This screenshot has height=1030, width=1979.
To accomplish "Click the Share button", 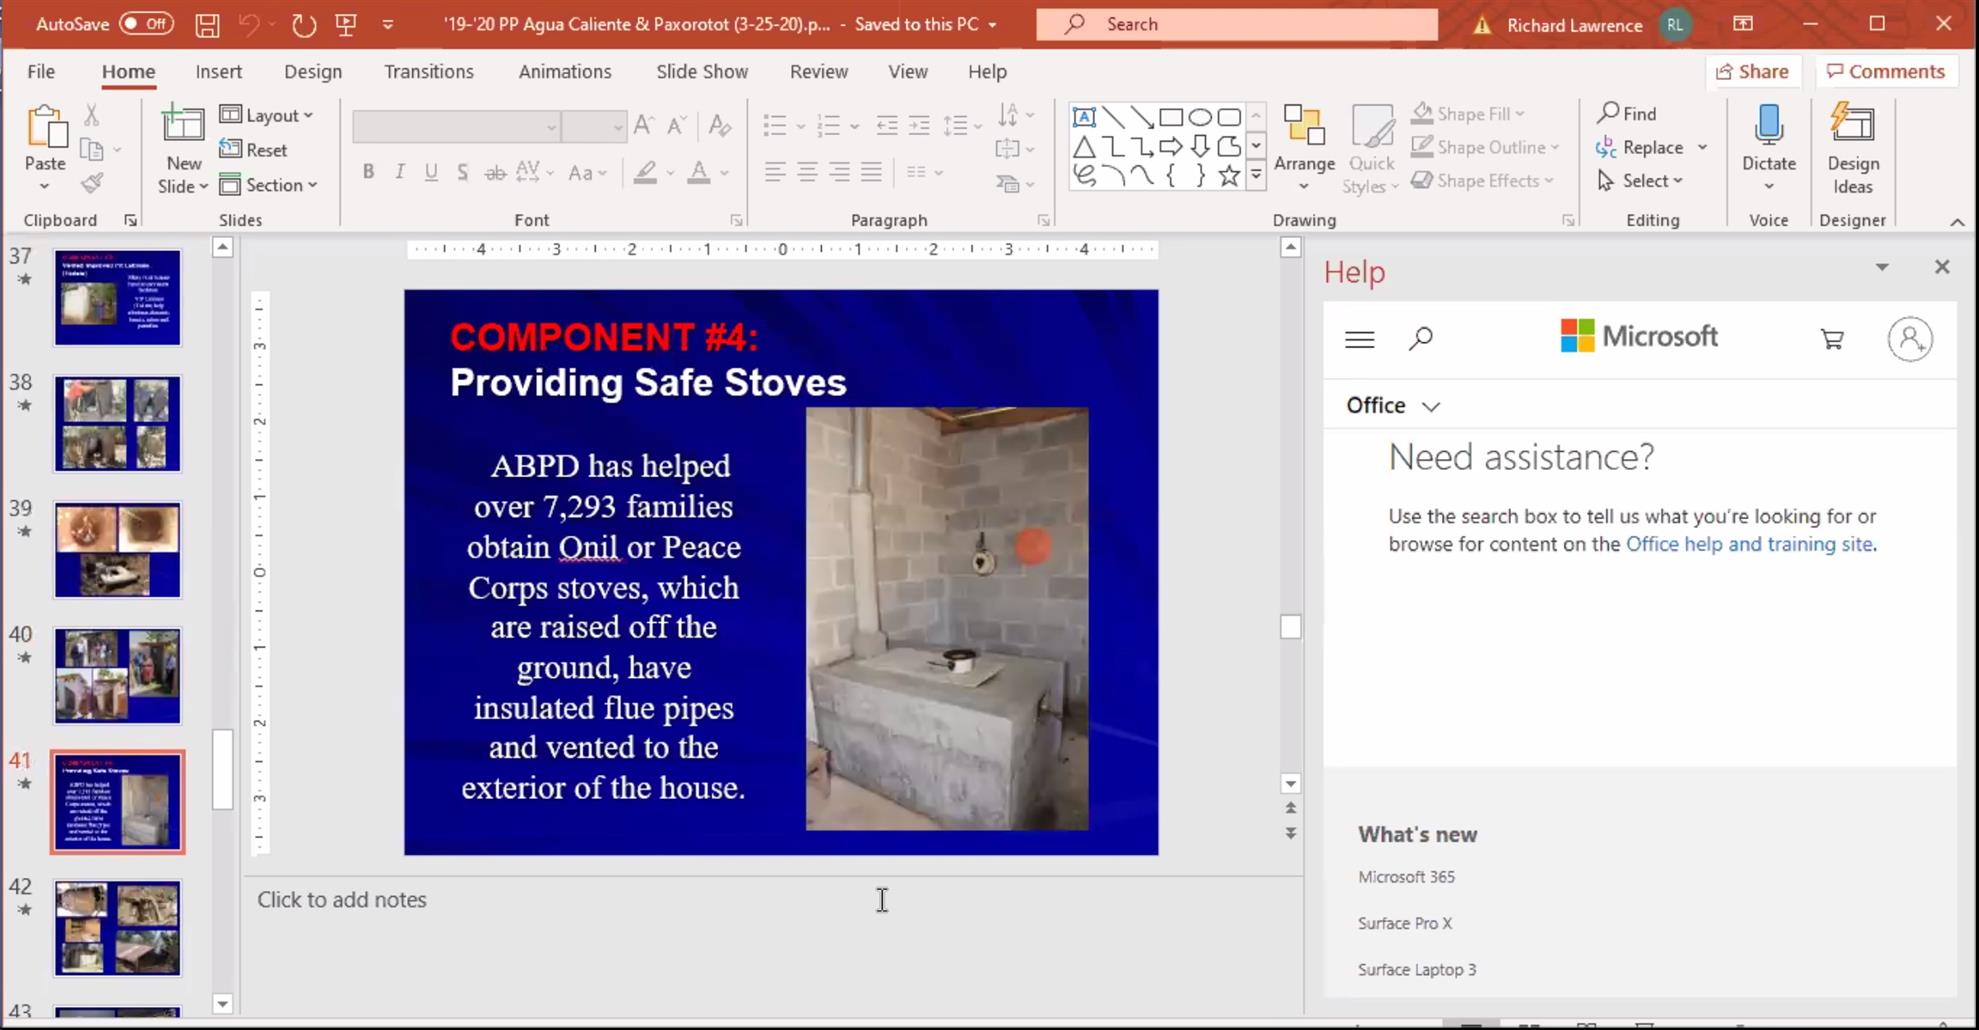I will [1752, 71].
